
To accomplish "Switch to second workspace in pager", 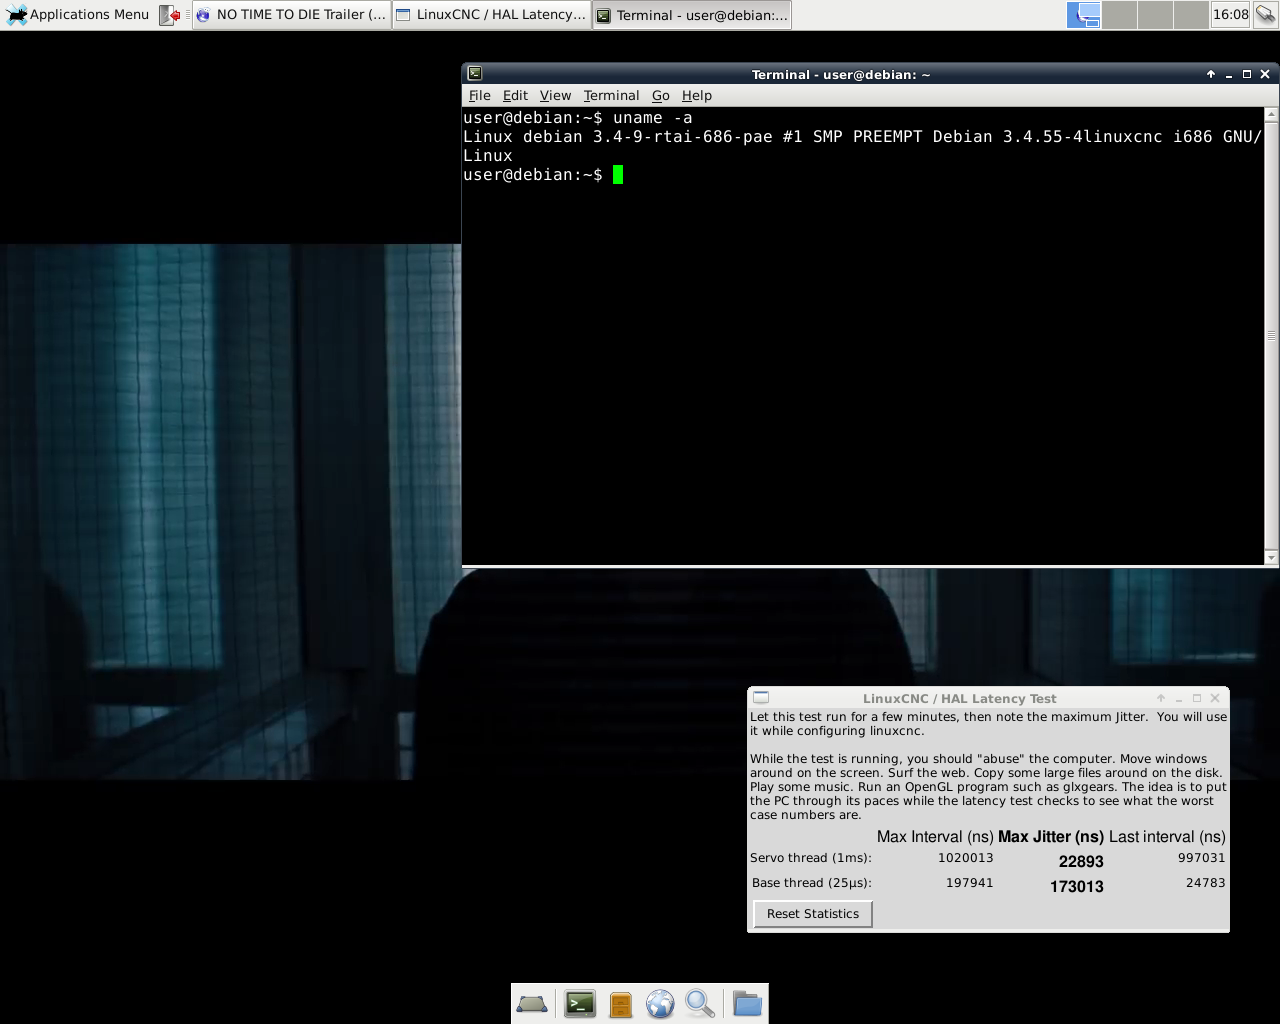I will pyautogui.click(x=1119, y=15).
